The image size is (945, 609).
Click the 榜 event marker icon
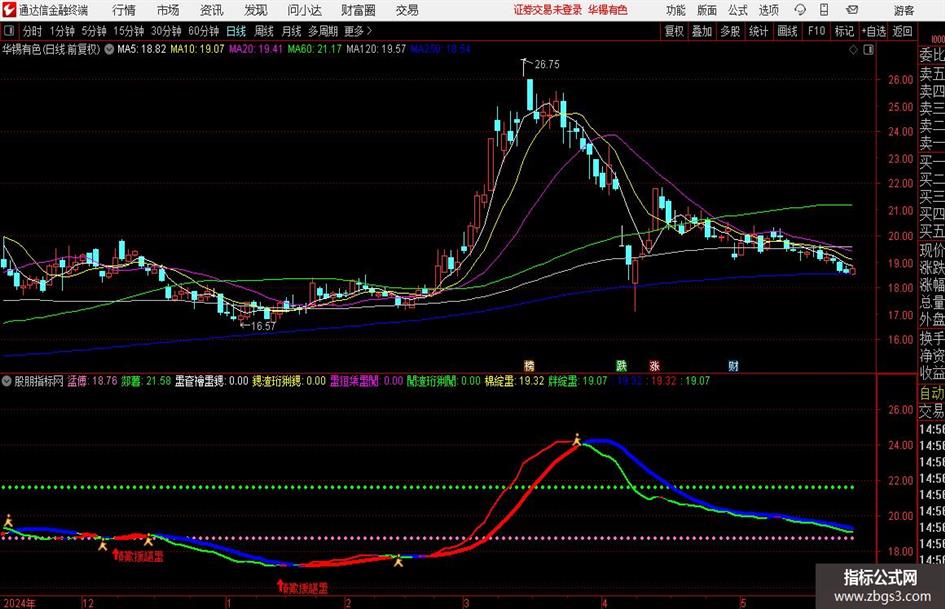(529, 365)
